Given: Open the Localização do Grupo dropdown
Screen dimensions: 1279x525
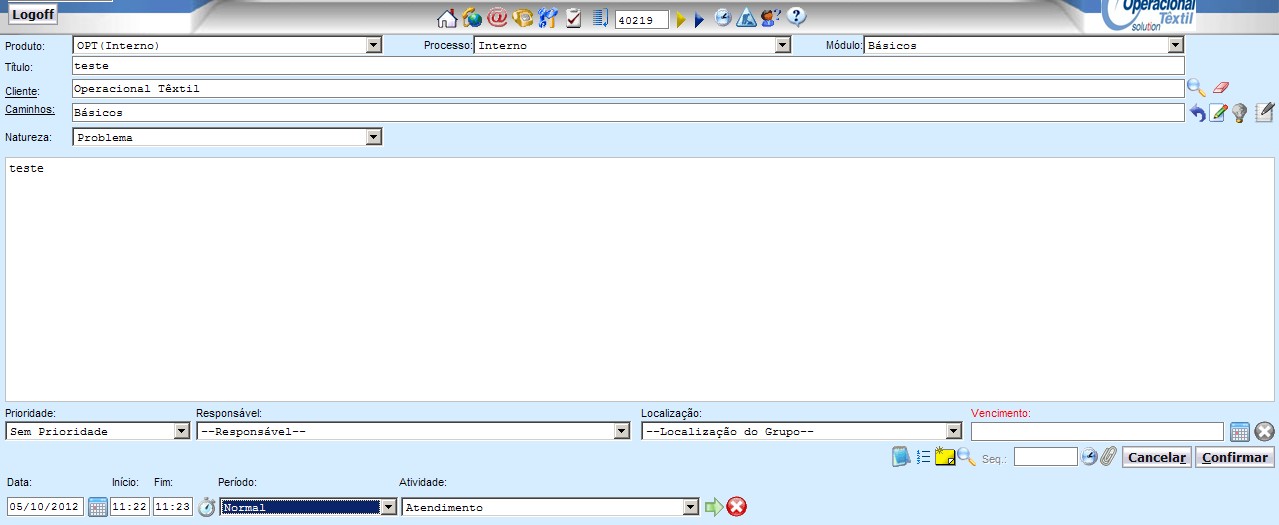Looking at the screenshot, I should click(x=802, y=431).
